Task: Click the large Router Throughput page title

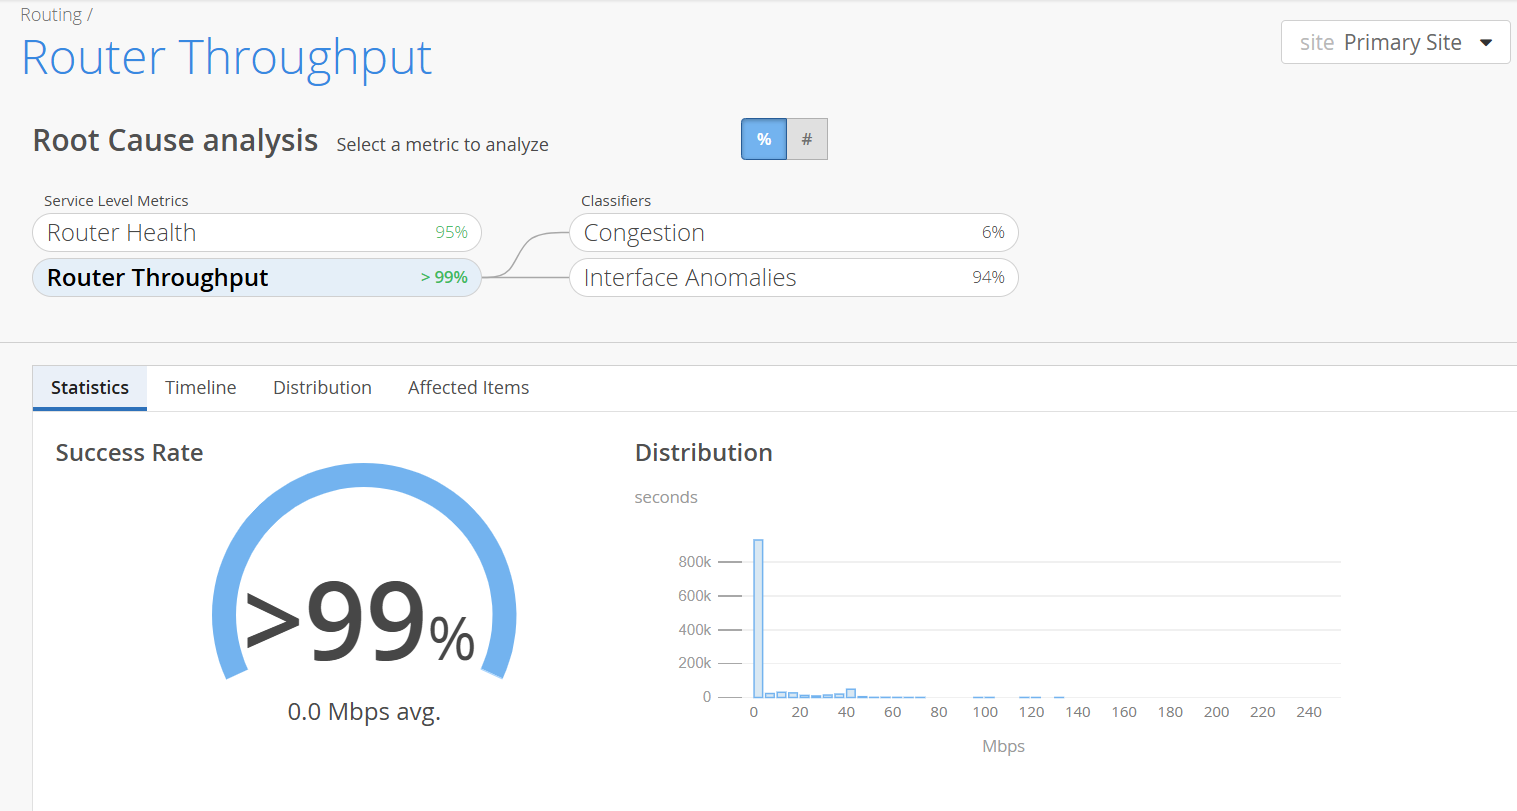Action: pyautogui.click(x=227, y=58)
